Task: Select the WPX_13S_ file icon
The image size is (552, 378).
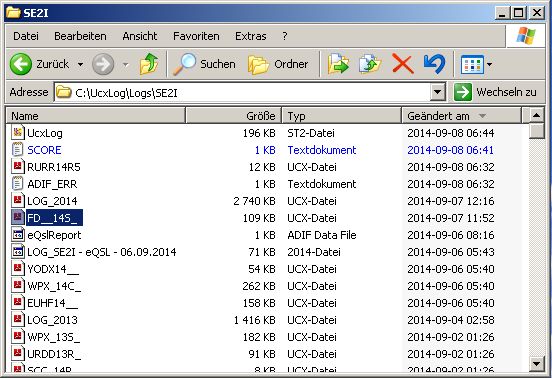Action: point(18,336)
